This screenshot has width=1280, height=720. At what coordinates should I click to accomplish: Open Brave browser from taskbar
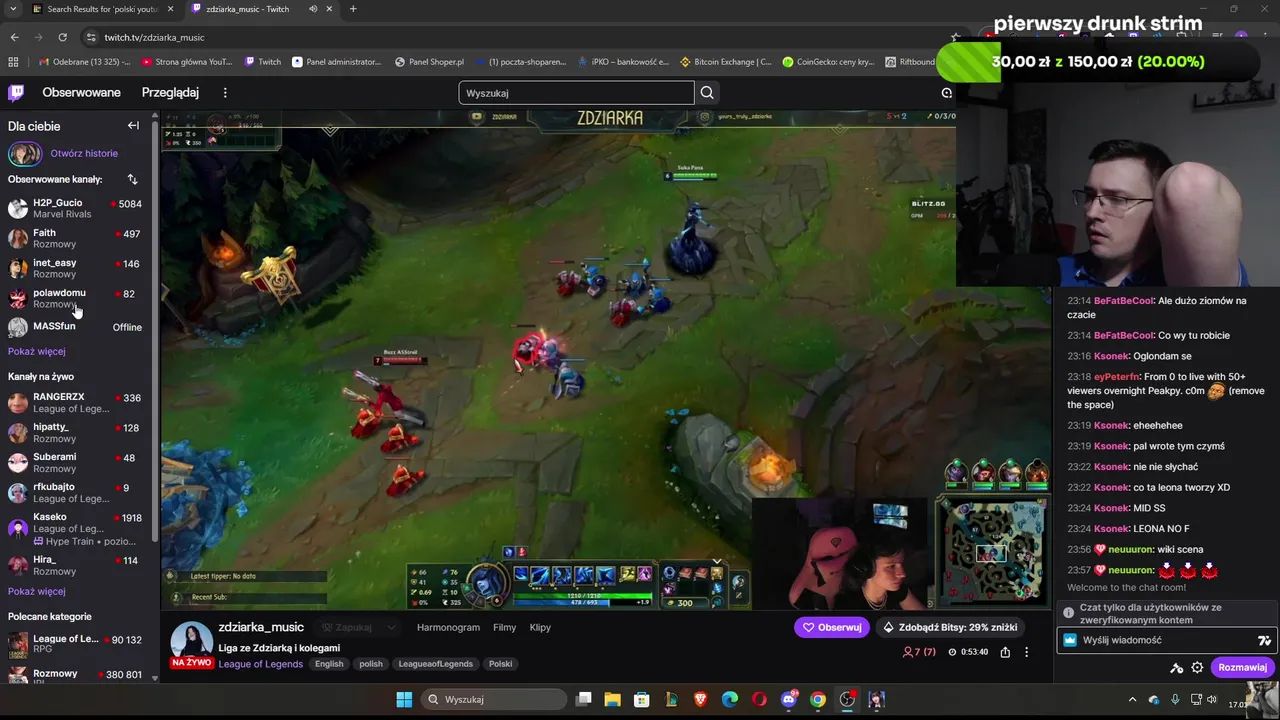(x=701, y=699)
